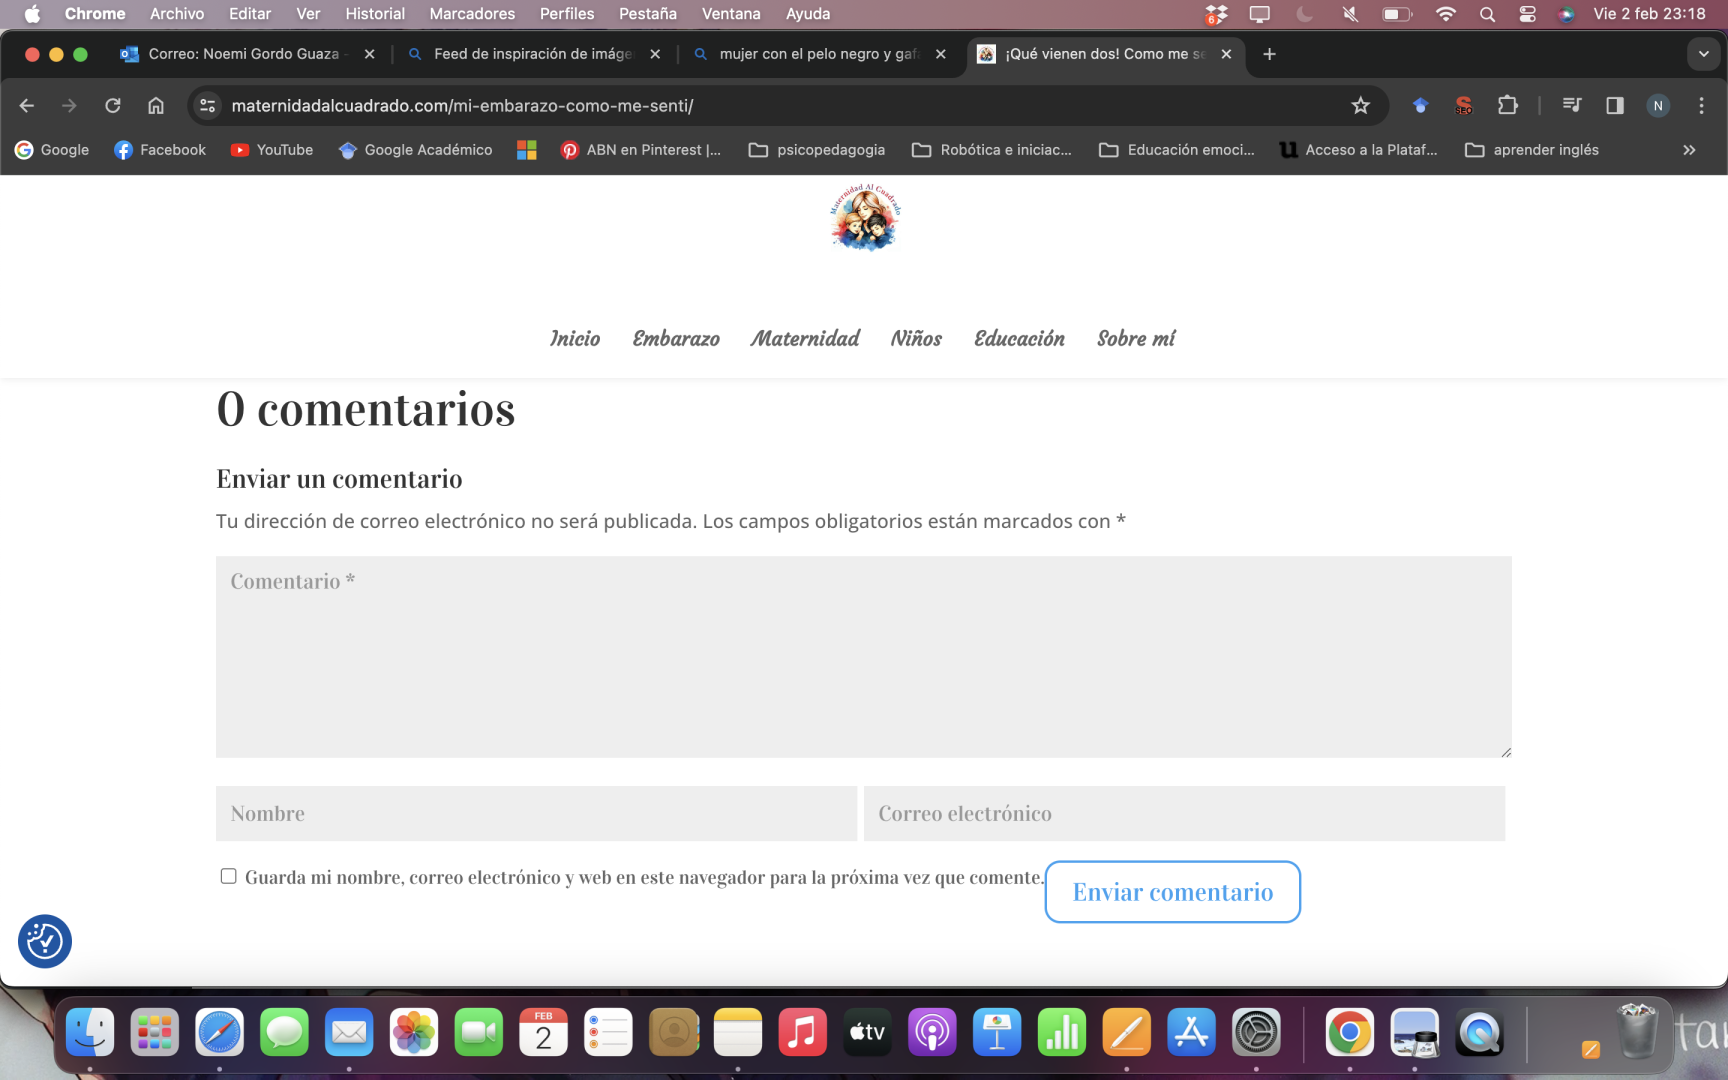Click the browser back arrow
The width and height of the screenshot is (1728, 1080).
pos(27,105)
